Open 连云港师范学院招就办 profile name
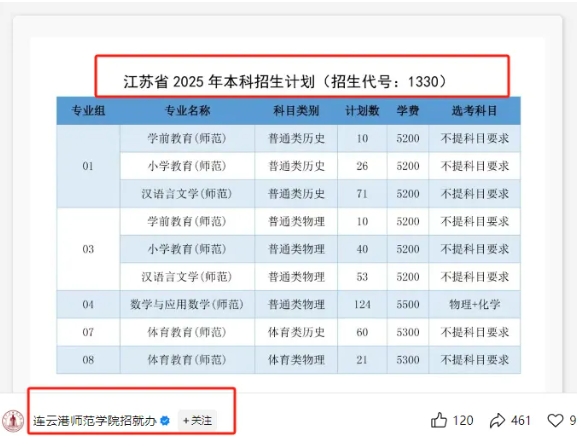 pyautogui.click(x=94, y=421)
